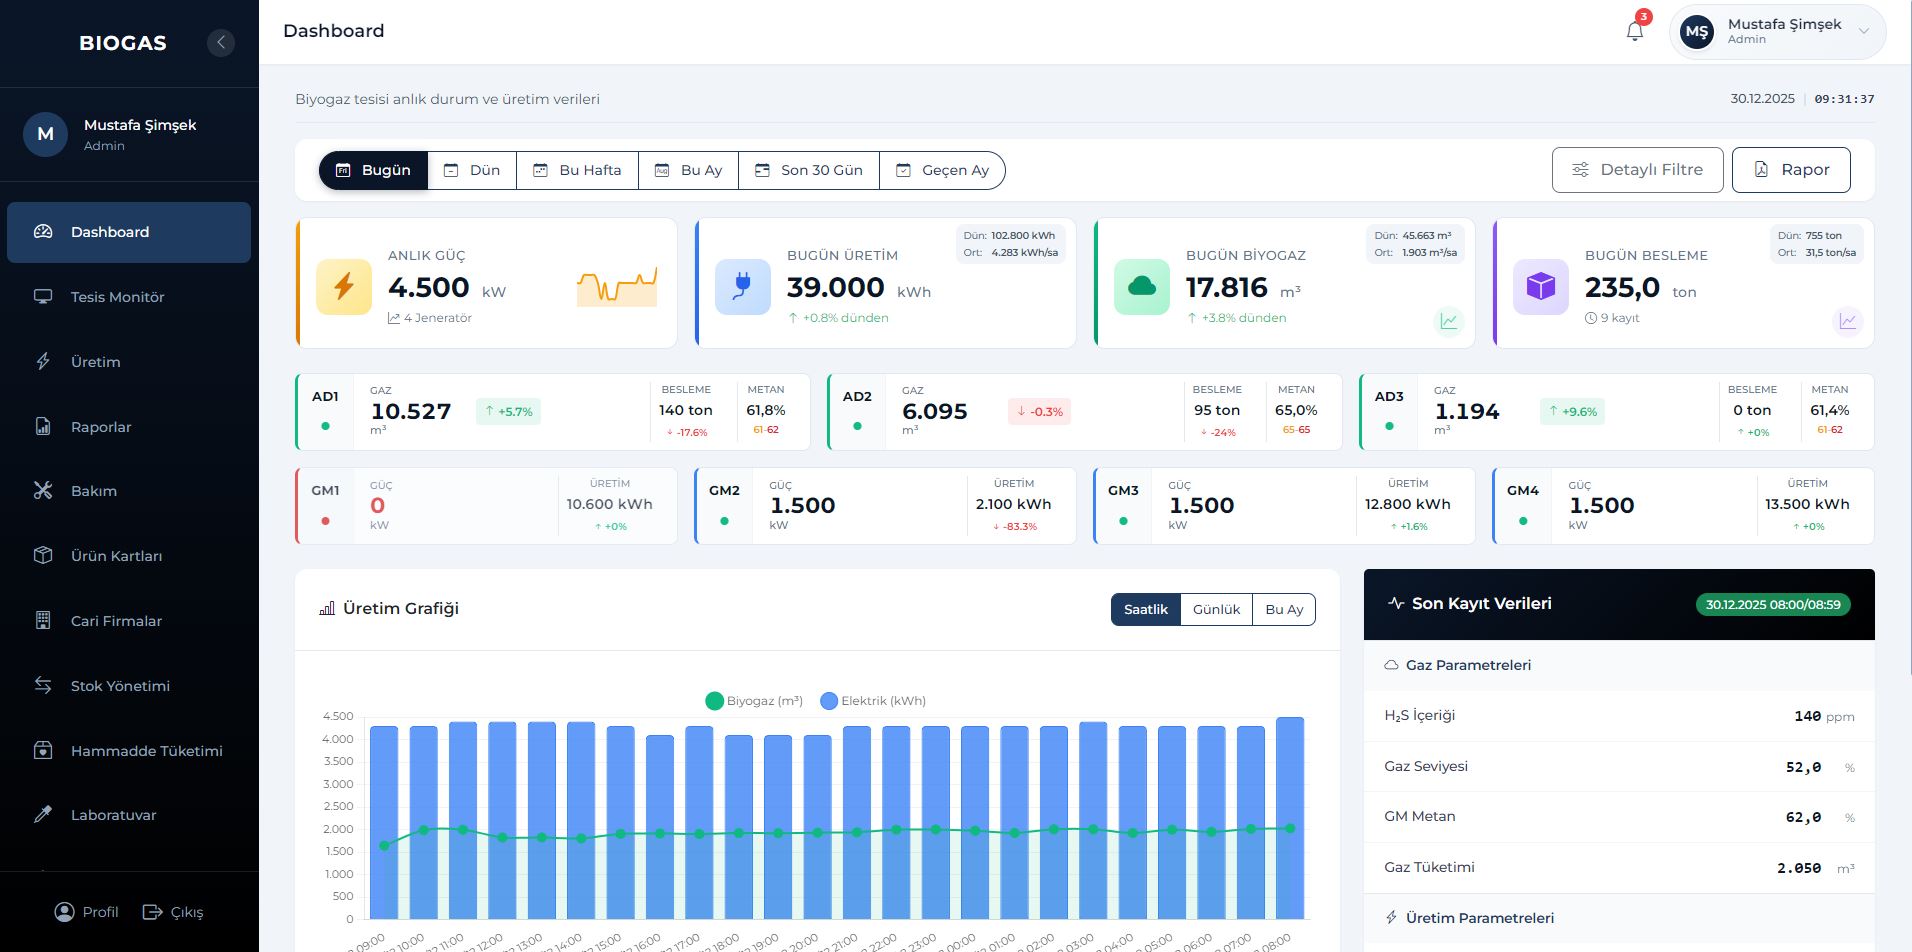Open the notification bell with 3 alerts
Screen dimensions: 1912x952
pyautogui.click(x=1634, y=31)
